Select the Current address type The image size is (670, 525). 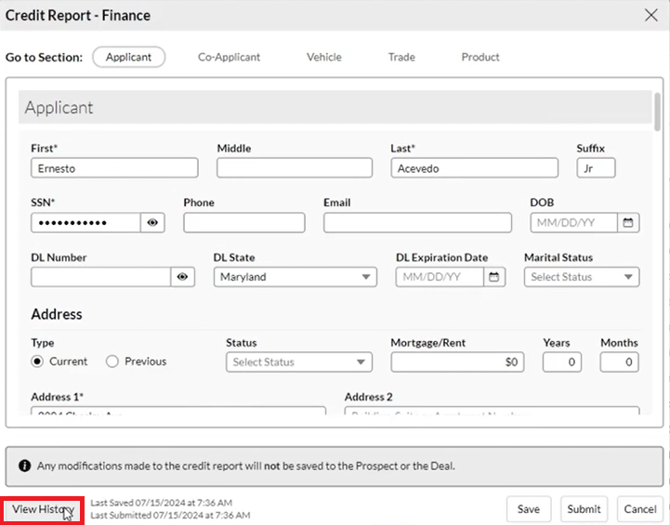(38, 361)
